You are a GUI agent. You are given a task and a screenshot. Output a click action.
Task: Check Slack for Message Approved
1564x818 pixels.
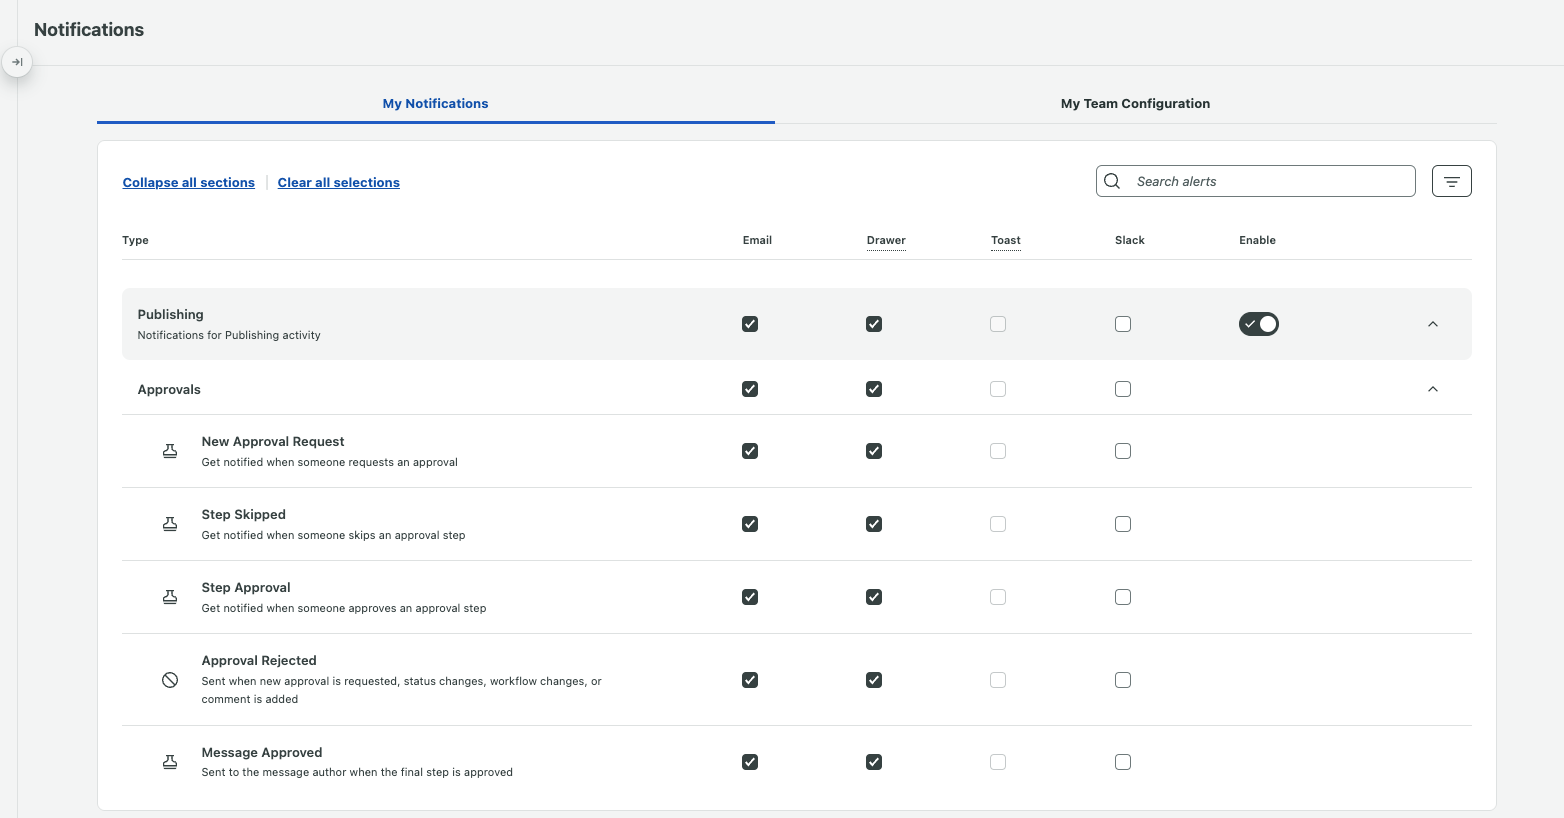pos(1123,762)
